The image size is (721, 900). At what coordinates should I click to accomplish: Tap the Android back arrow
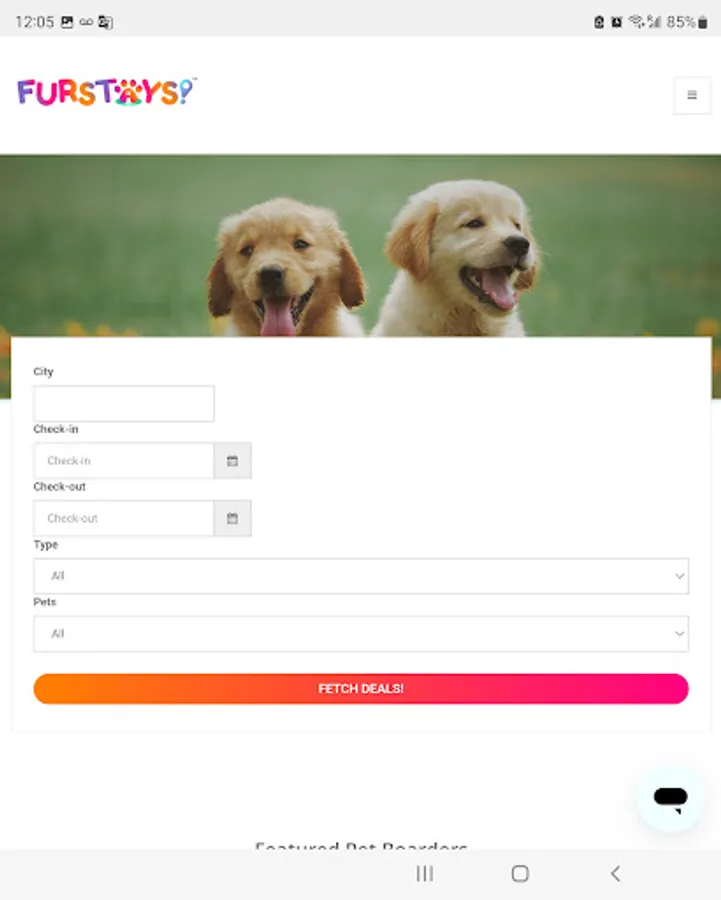click(615, 874)
